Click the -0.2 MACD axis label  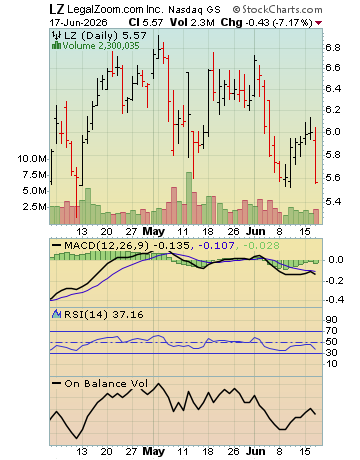333,280
